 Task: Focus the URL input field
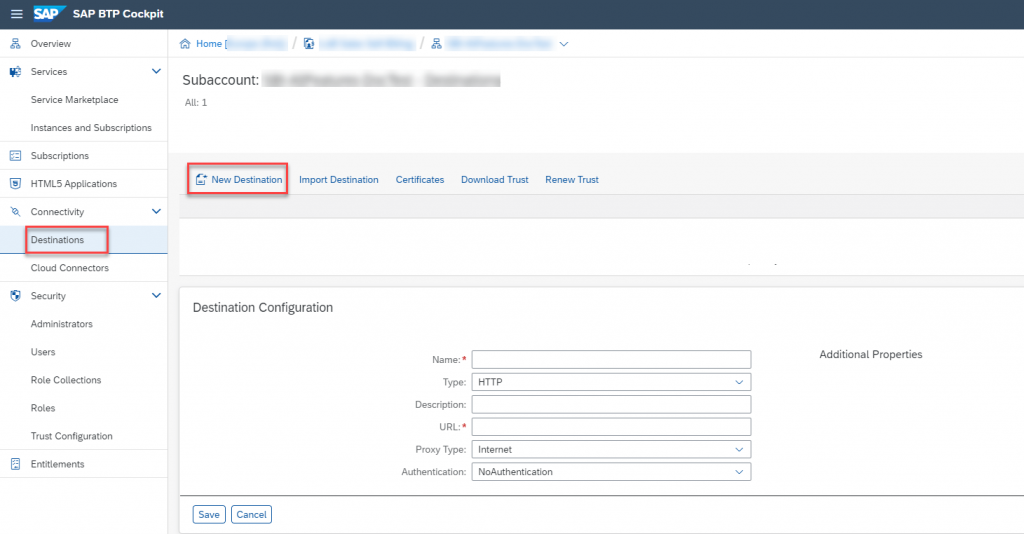[611, 427]
